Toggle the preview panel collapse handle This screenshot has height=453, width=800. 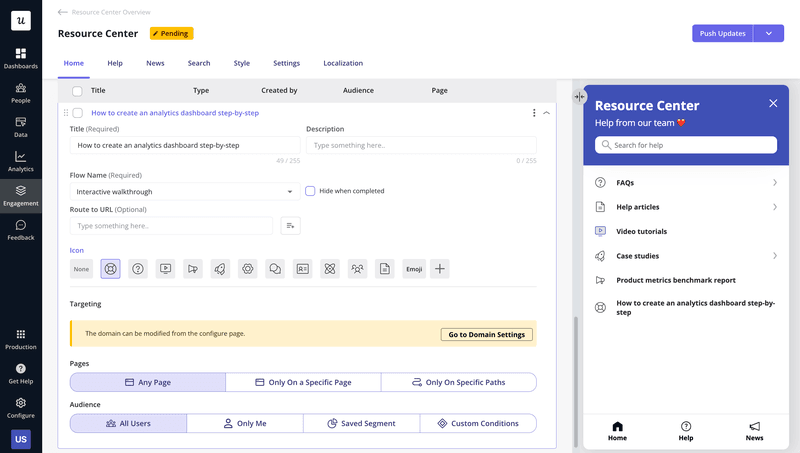coord(579,96)
